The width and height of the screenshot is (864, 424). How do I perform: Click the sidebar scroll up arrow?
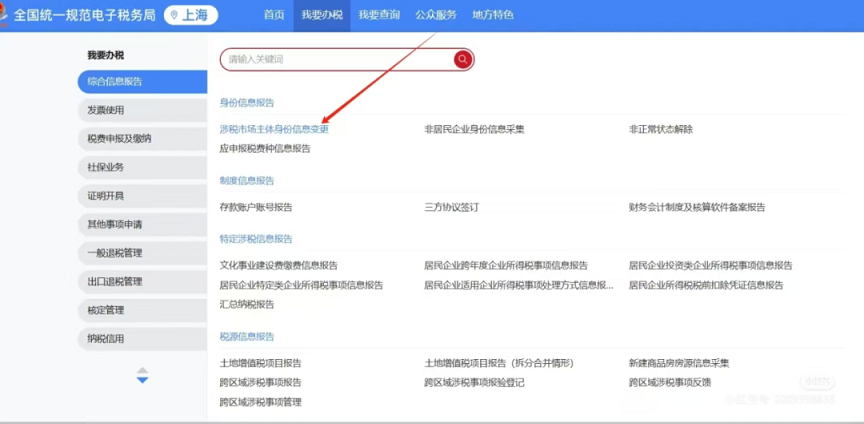pos(142,370)
